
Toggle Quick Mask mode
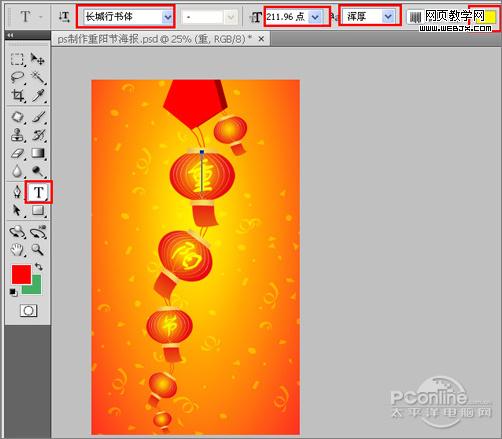[29, 311]
